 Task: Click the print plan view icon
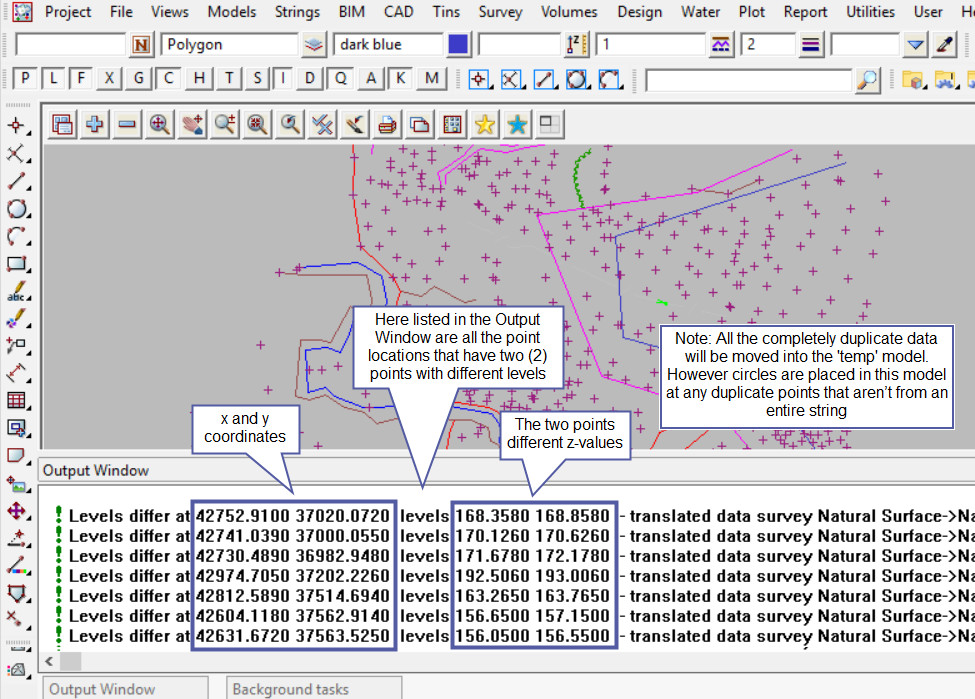point(388,124)
